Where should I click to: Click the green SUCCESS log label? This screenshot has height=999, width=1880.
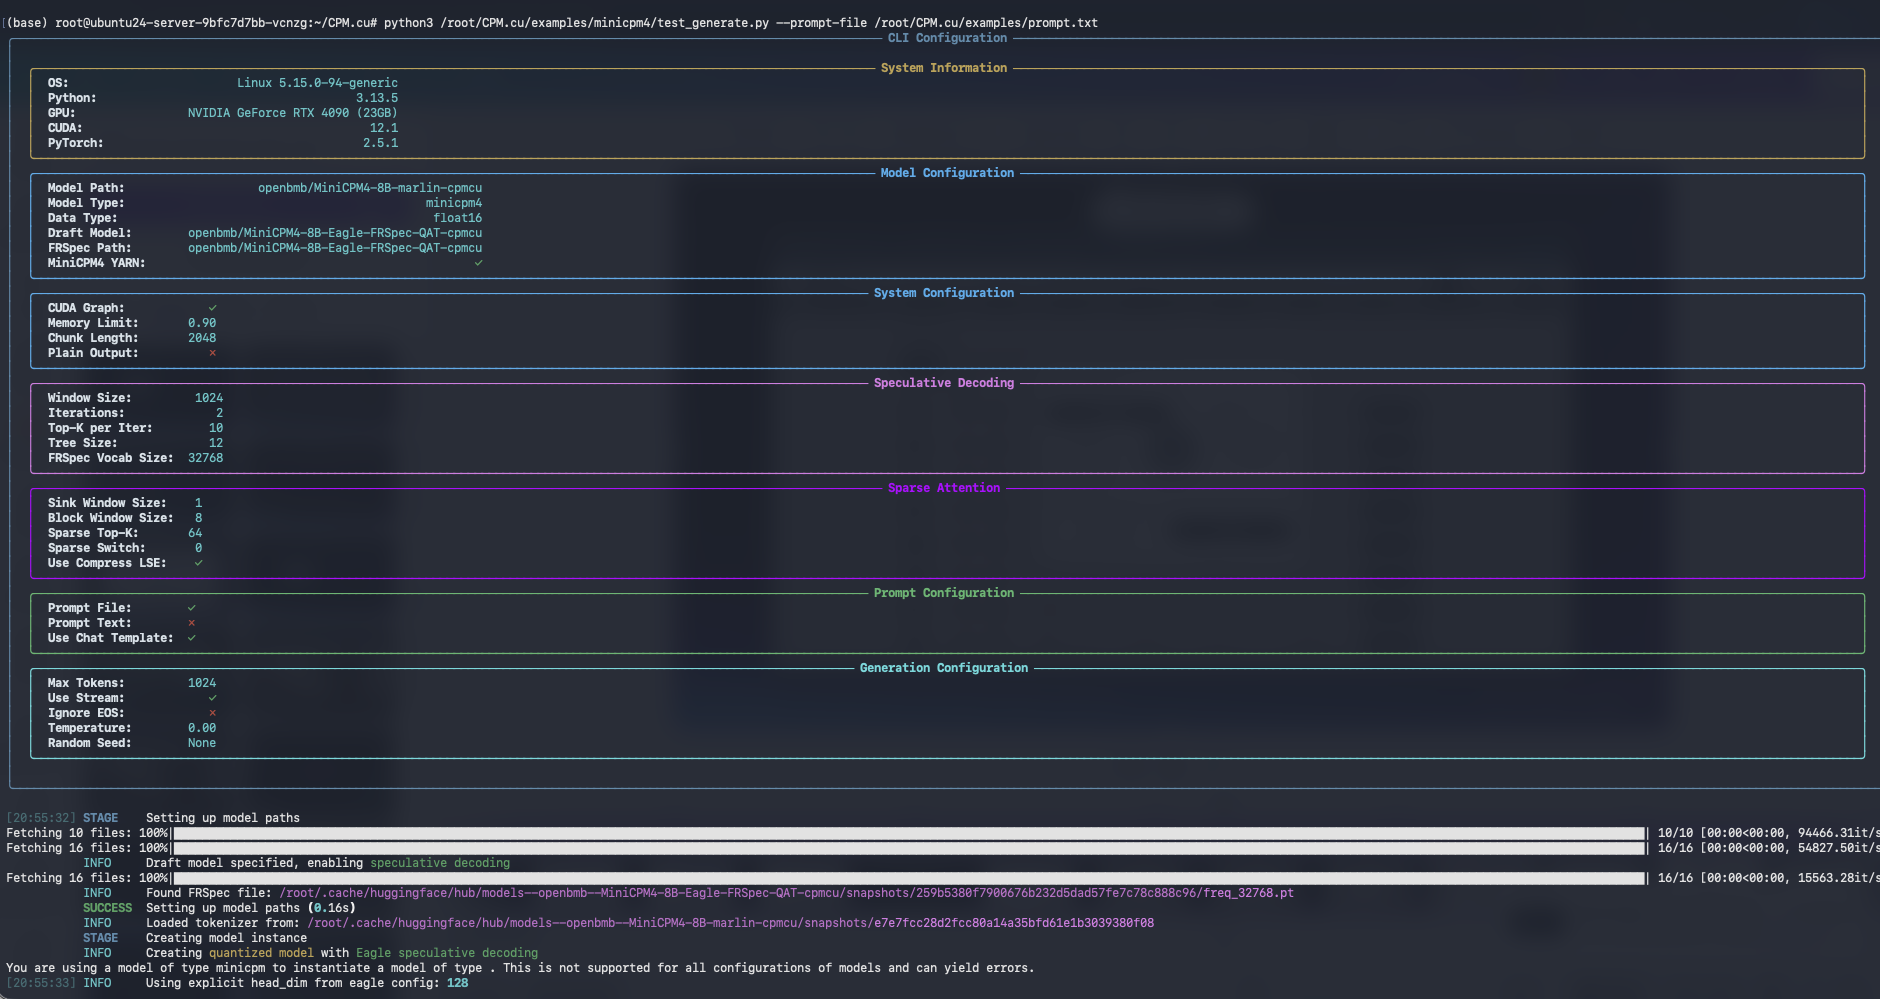[x=107, y=908]
